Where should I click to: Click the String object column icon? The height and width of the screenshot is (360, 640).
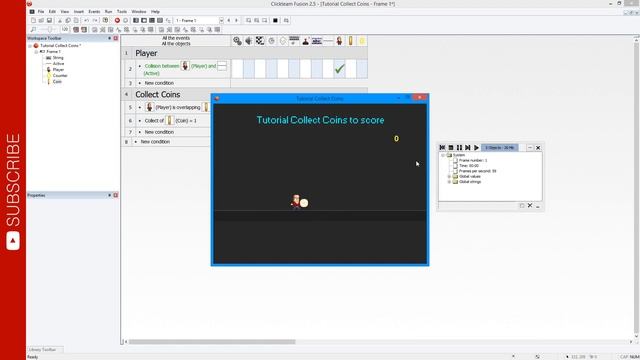317,40
